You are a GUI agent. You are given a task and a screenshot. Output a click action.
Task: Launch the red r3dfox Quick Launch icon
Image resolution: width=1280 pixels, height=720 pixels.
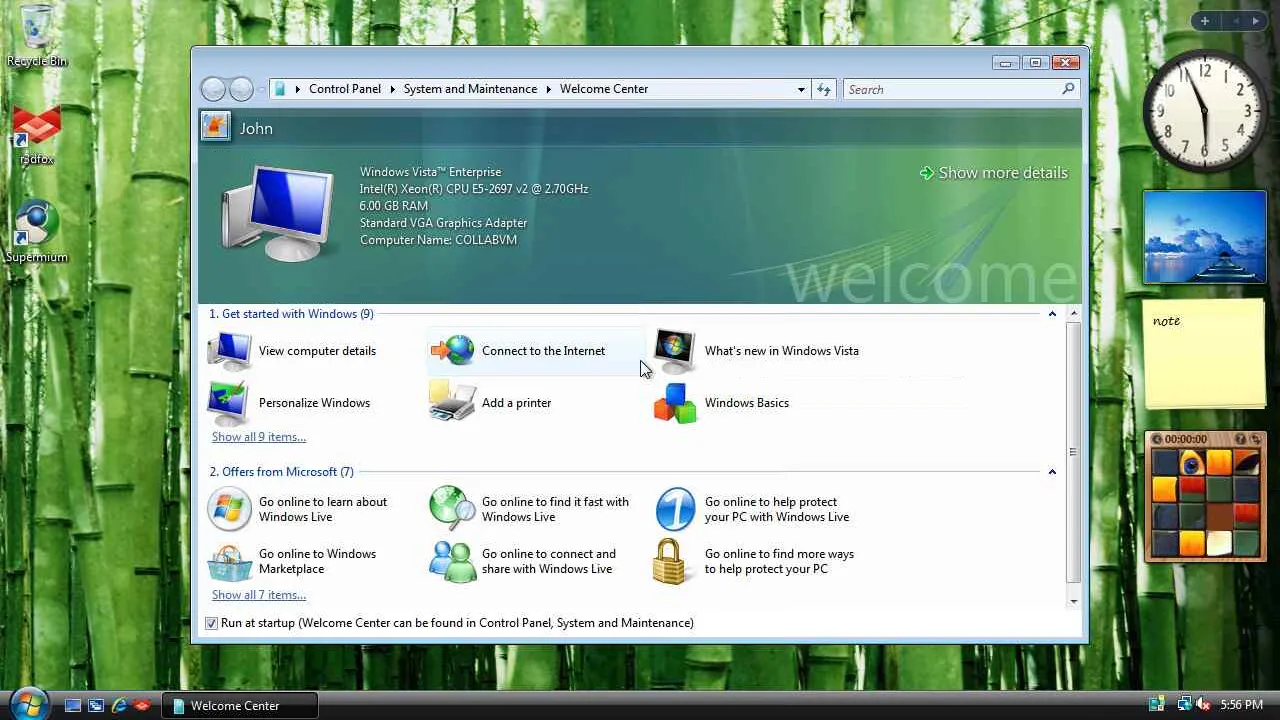(x=142, y=705)
